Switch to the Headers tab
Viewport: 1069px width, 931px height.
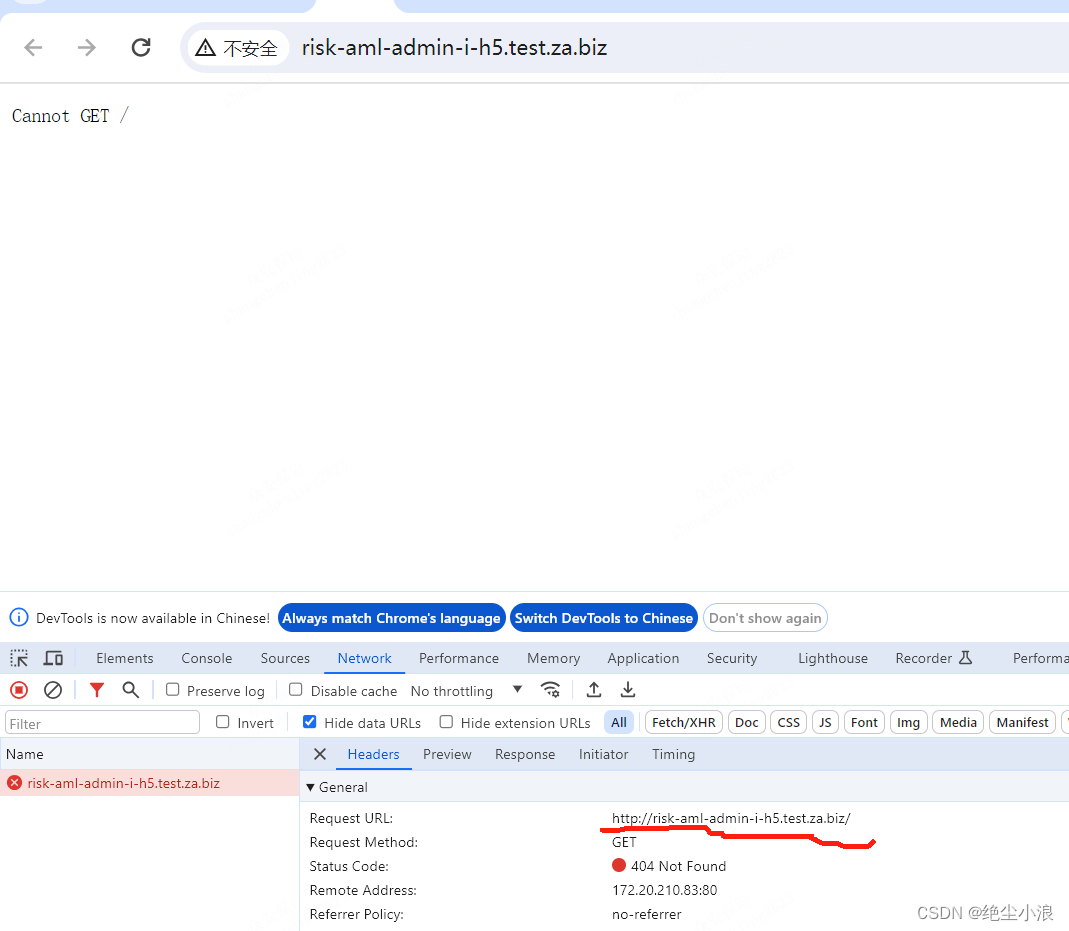pyautogui.click(x=374, y=754)
